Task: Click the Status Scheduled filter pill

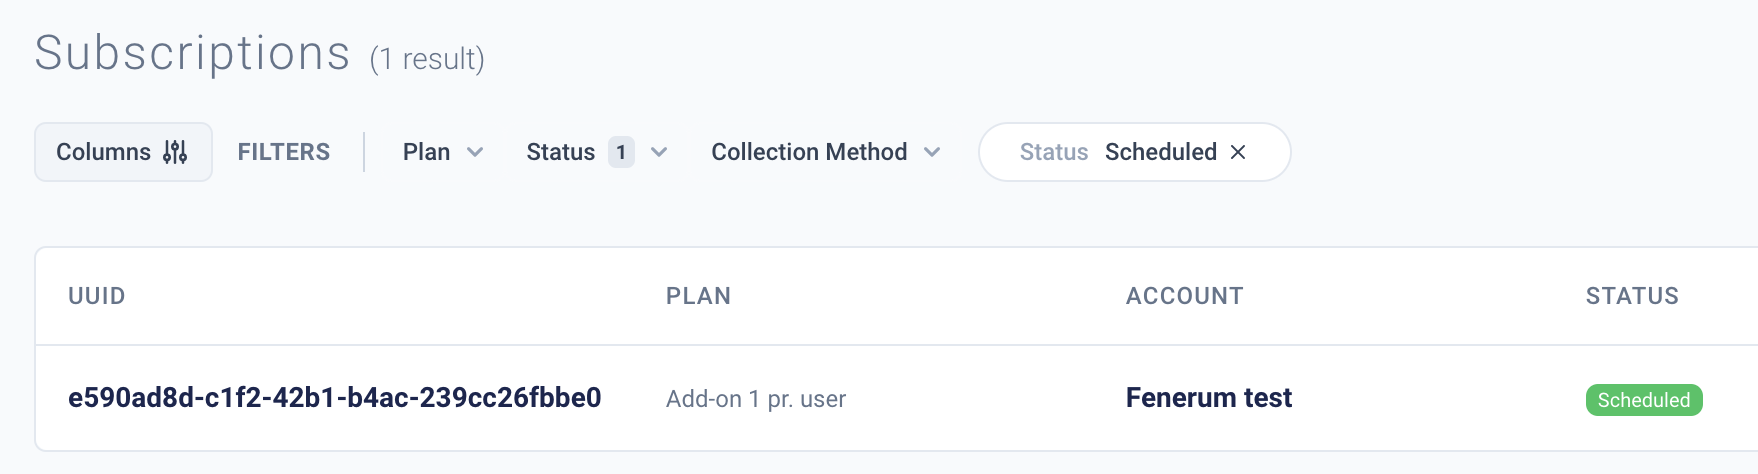Action: (x=1134, y=152)
